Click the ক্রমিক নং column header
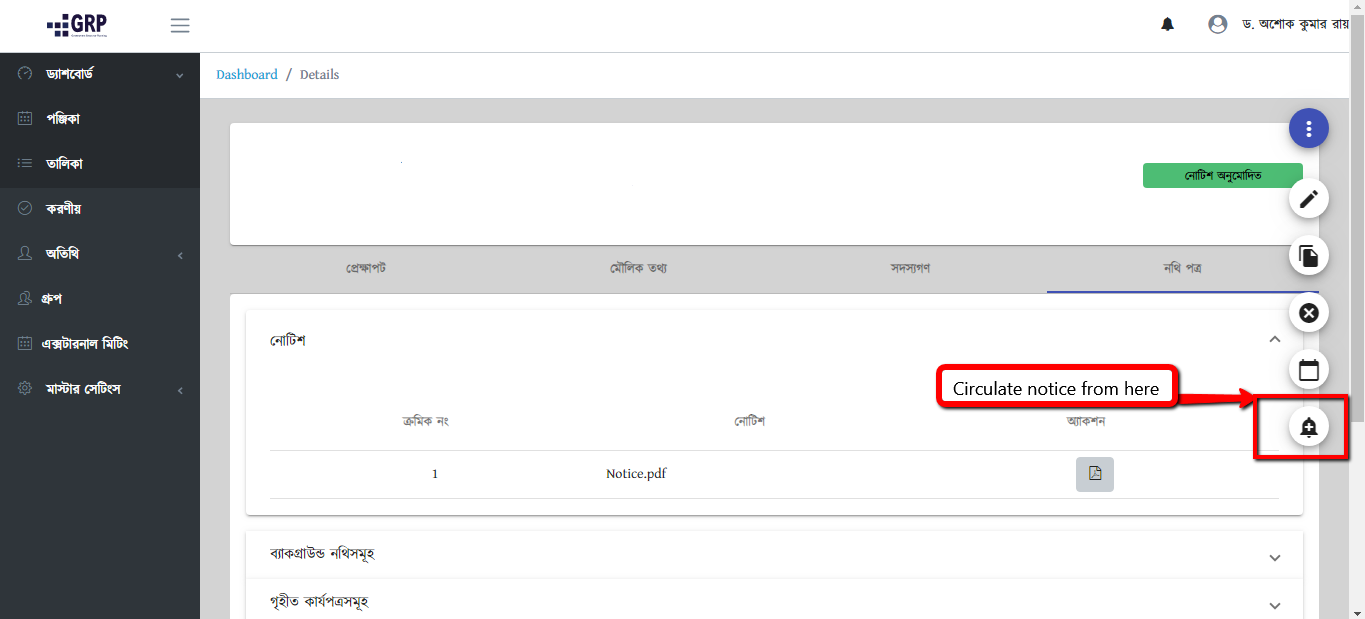Viewport: 1365px width, 619px height. click(425, 421)
